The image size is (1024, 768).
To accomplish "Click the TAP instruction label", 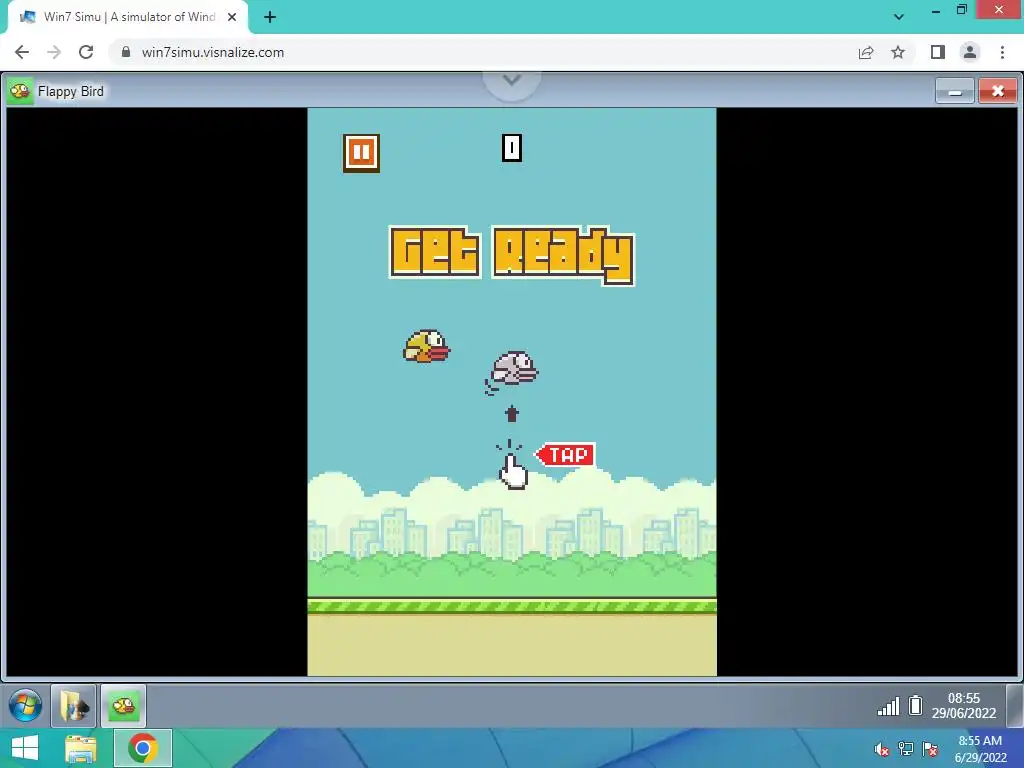I will 566,455.
